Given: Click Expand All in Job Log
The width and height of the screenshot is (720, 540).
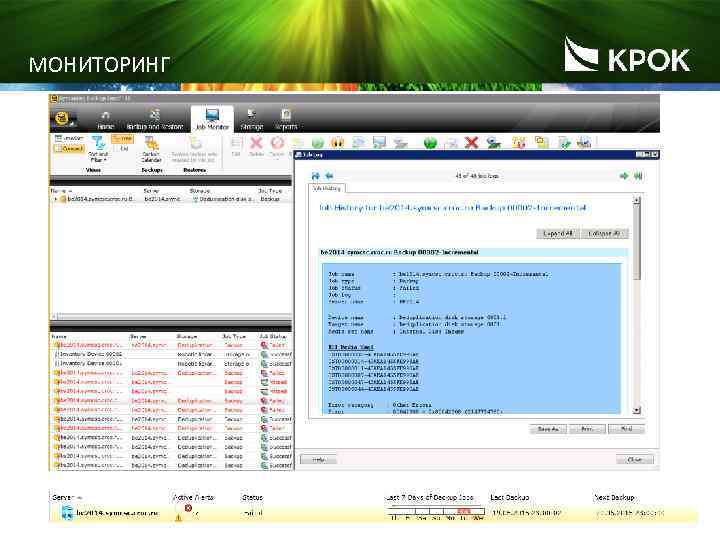Looking at the screenshot, I should click(x=558, y=233).
